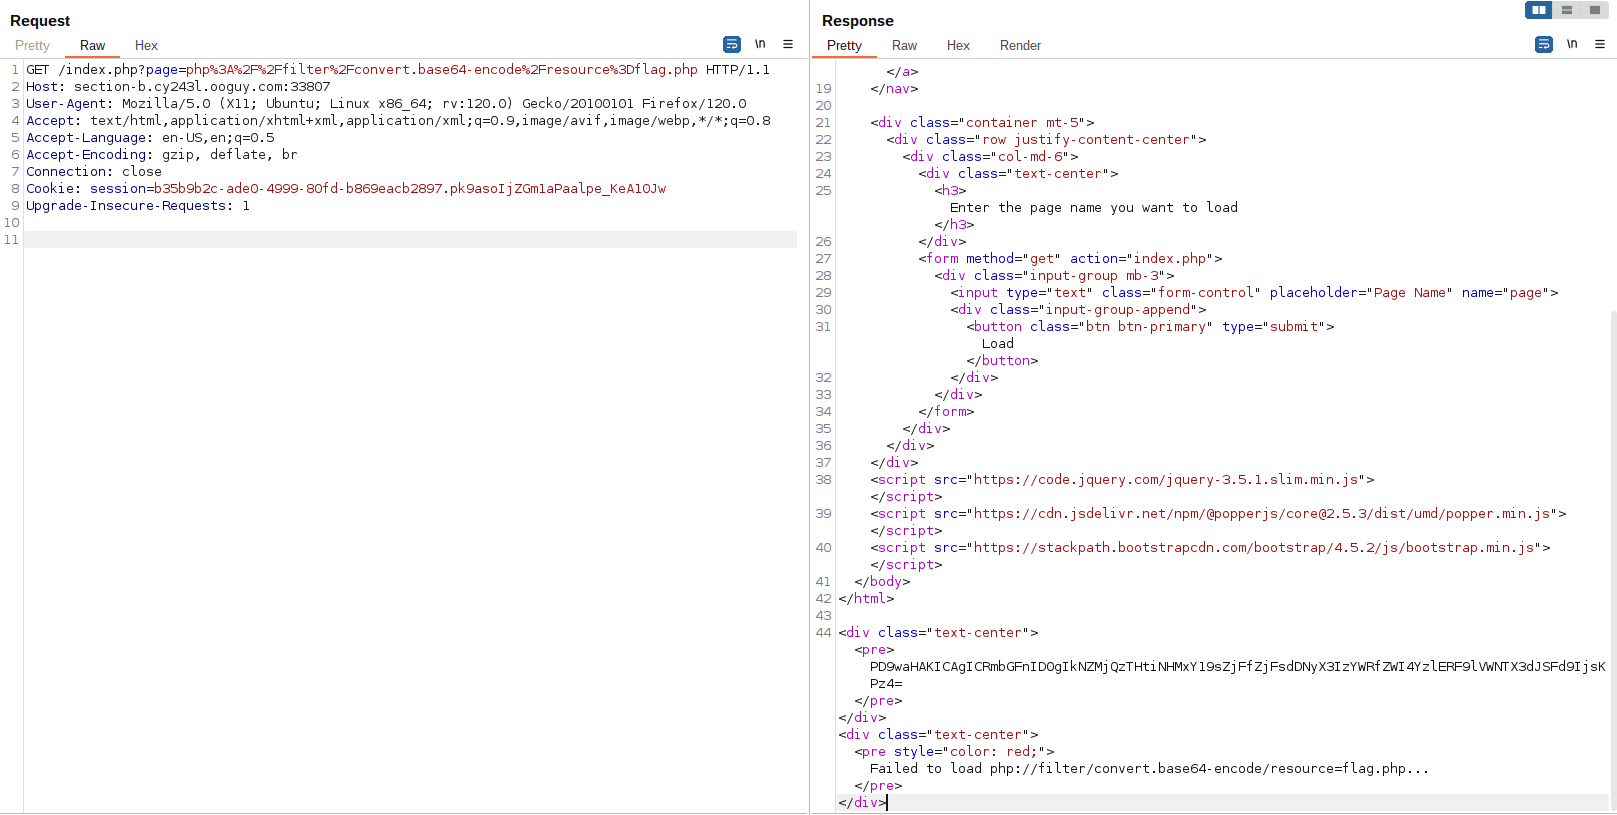
Task: Click the base64 string PD9waHAKICAgICRmbGFn in the response
Action: click(1237, 667)
